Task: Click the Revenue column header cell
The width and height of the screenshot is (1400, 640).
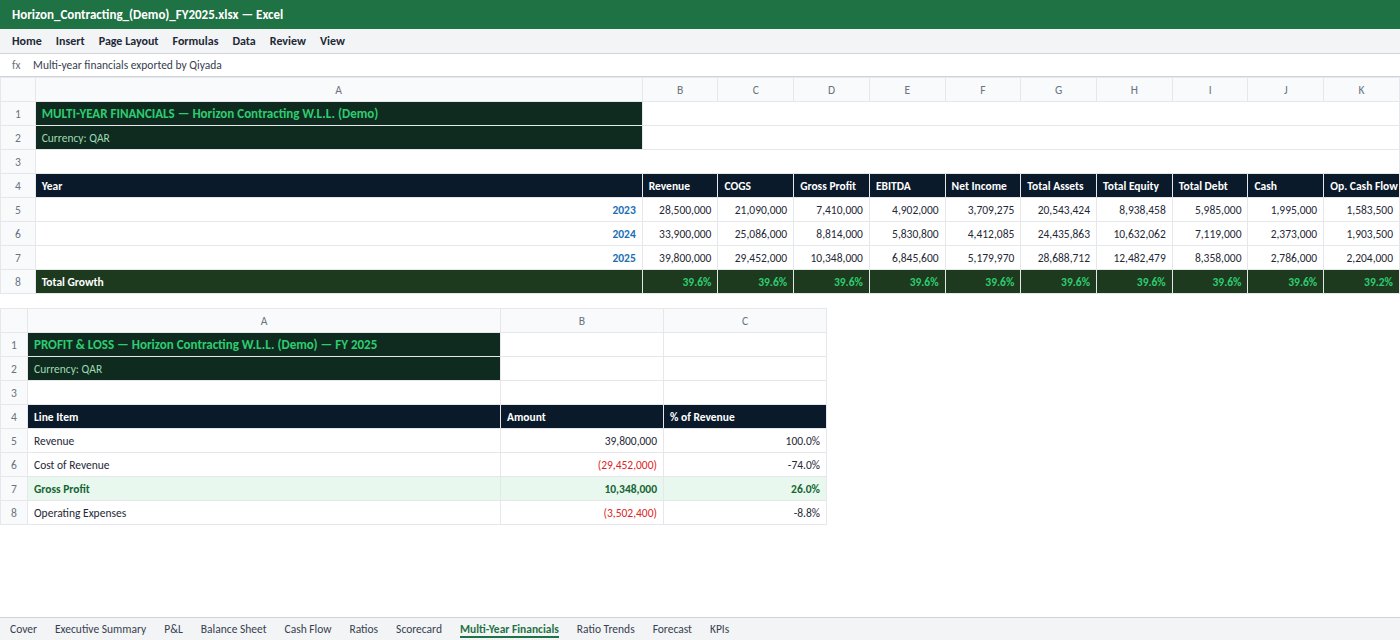Action: 680,186
